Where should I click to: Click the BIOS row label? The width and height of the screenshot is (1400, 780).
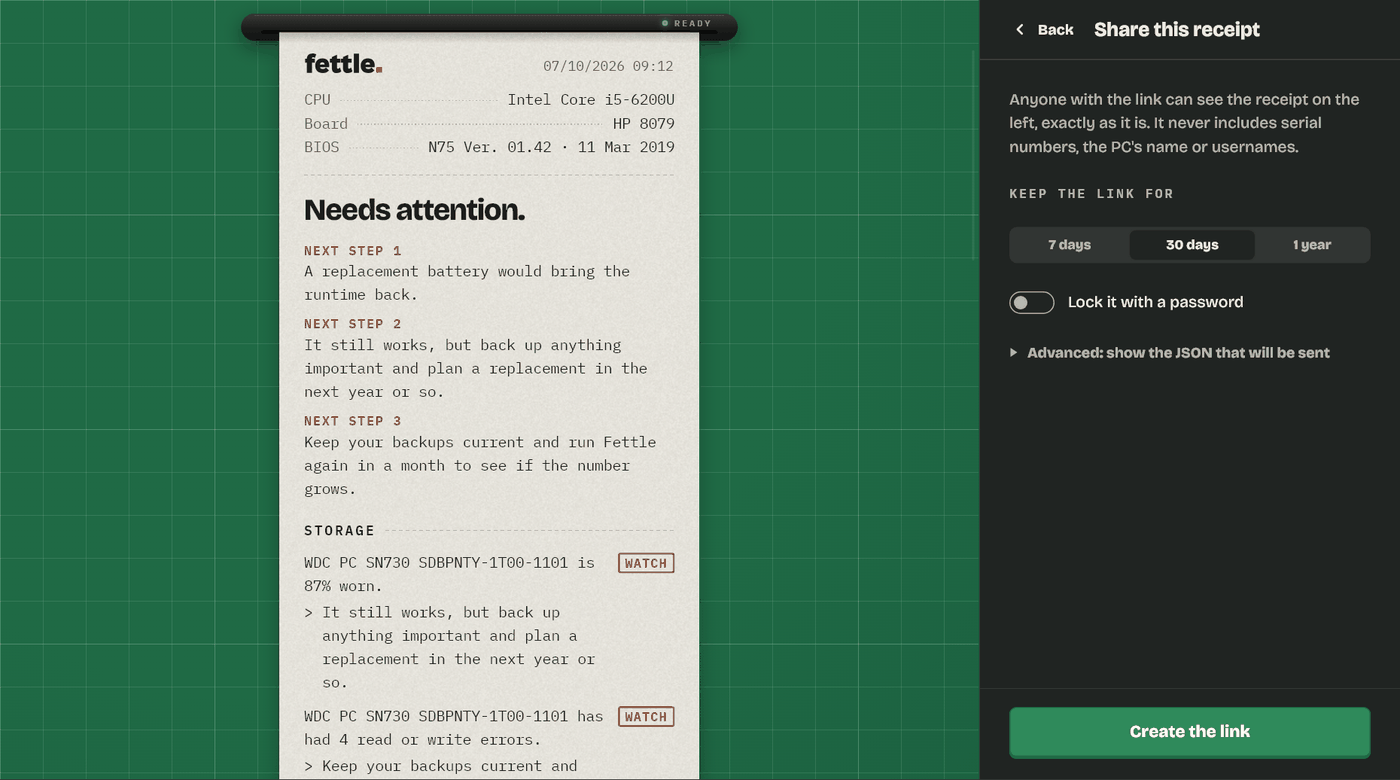point(322,147)
